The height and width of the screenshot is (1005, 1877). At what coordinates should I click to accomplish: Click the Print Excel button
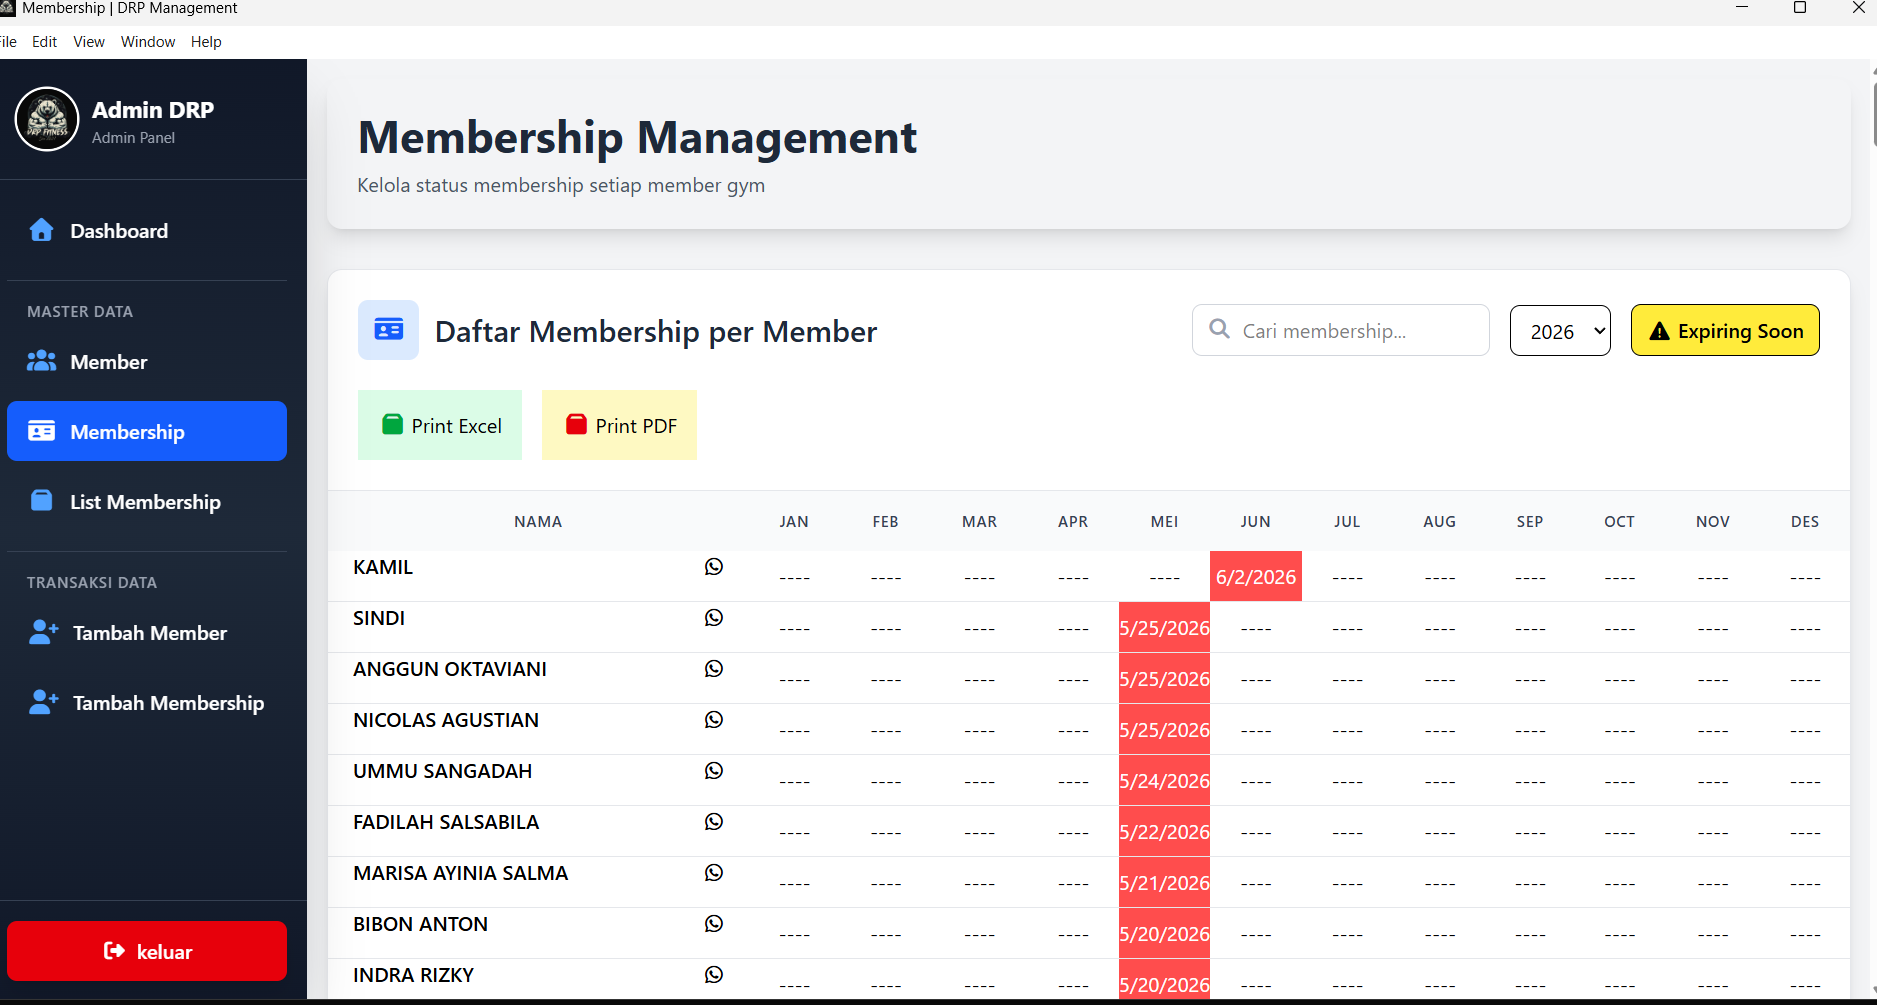click(440, 425)
